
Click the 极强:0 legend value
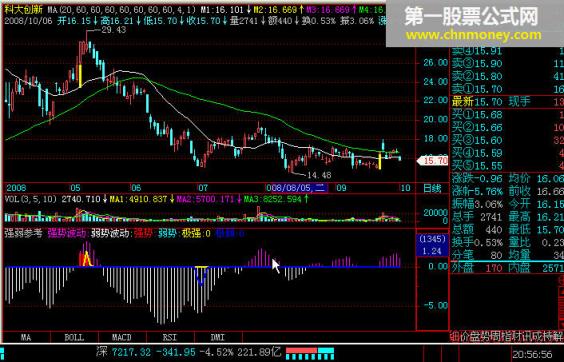196,234
